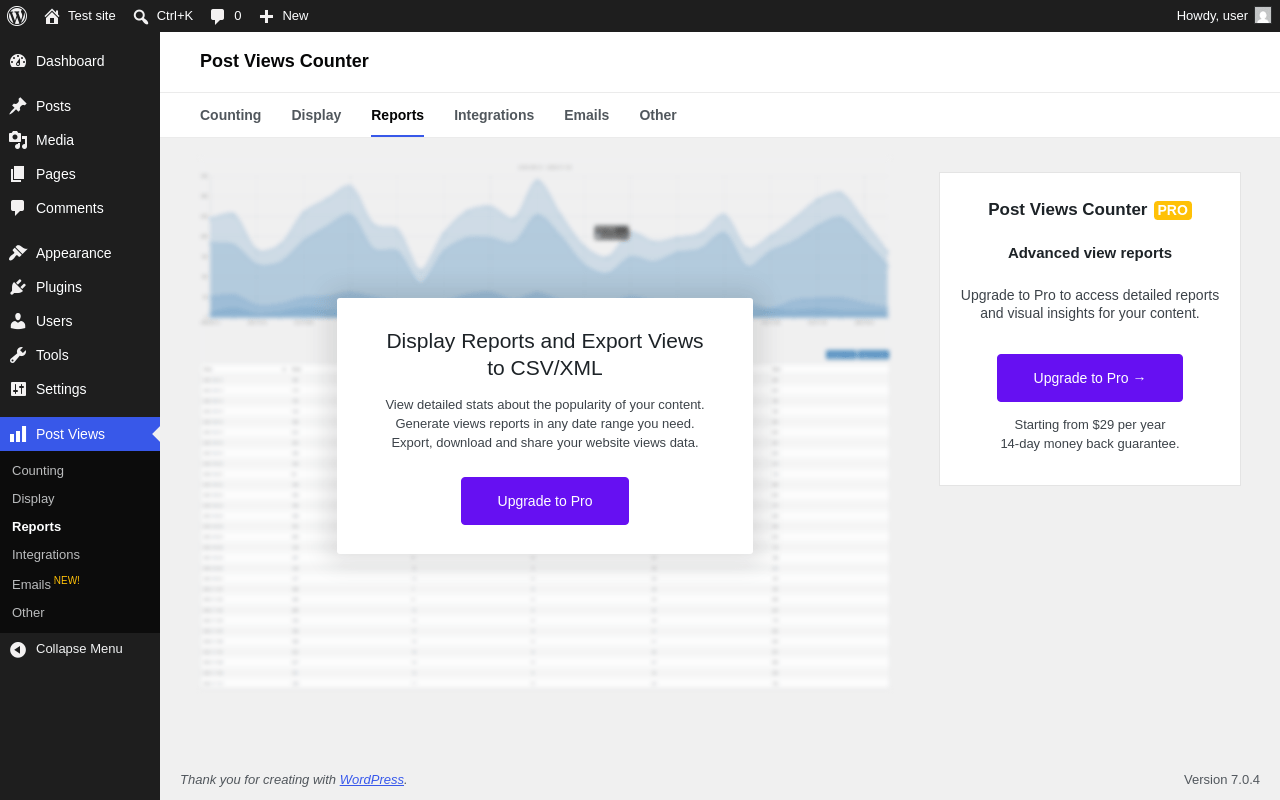
Task: Click the comments bubble icon in admin bar
Action: pos(218,16)
